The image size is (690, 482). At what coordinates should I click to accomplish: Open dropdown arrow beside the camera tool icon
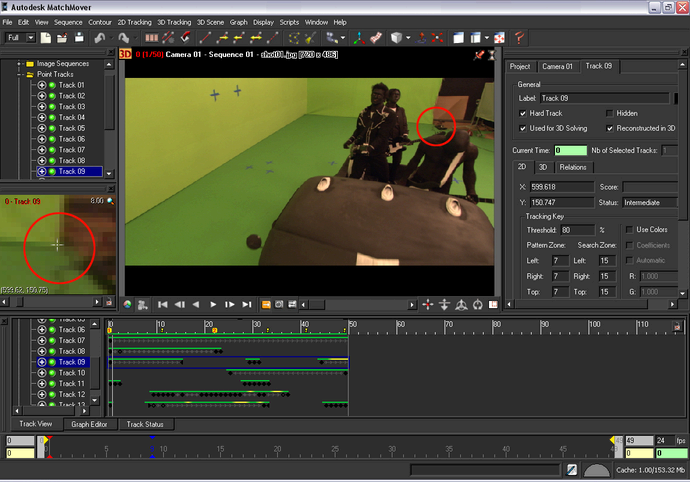tap(343, 38)
